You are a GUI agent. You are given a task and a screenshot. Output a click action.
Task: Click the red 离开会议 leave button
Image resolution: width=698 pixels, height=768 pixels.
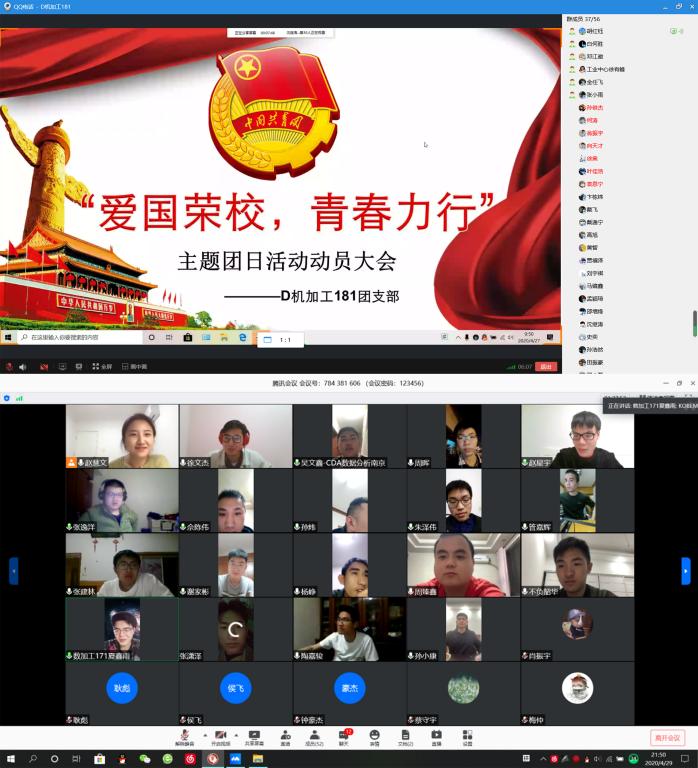pos(667,738)
